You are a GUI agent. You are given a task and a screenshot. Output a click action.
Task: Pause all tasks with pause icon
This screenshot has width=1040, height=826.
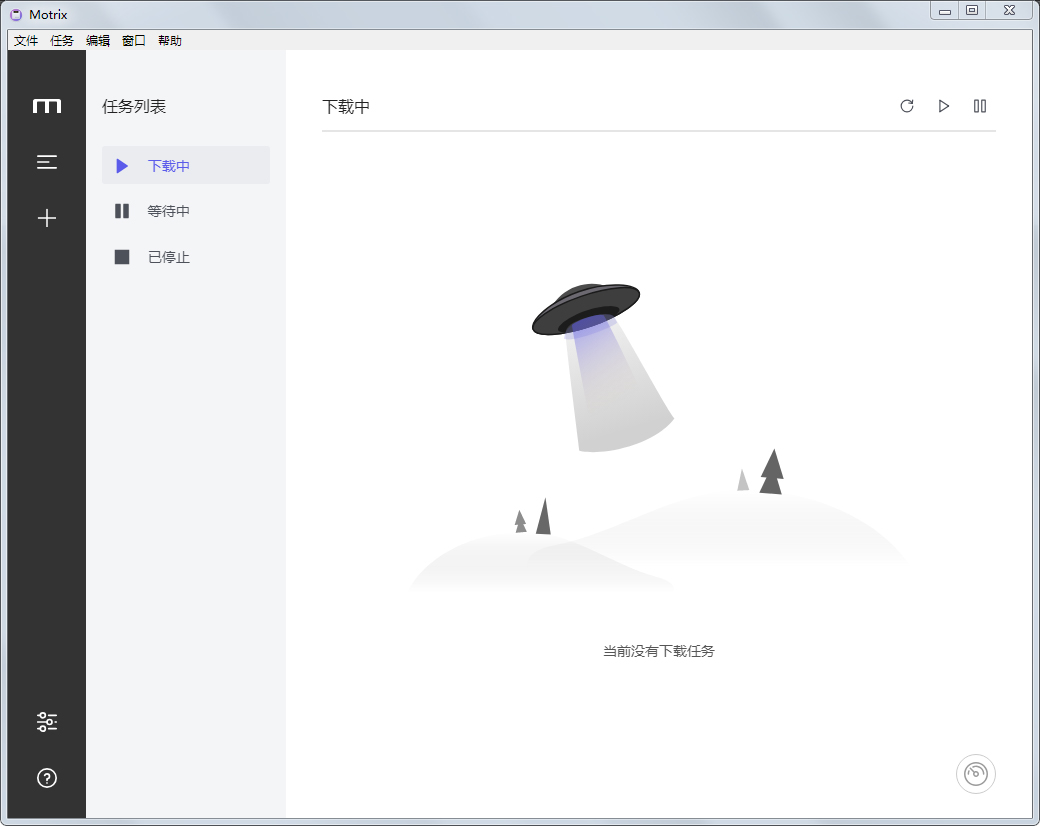(980, 106)
